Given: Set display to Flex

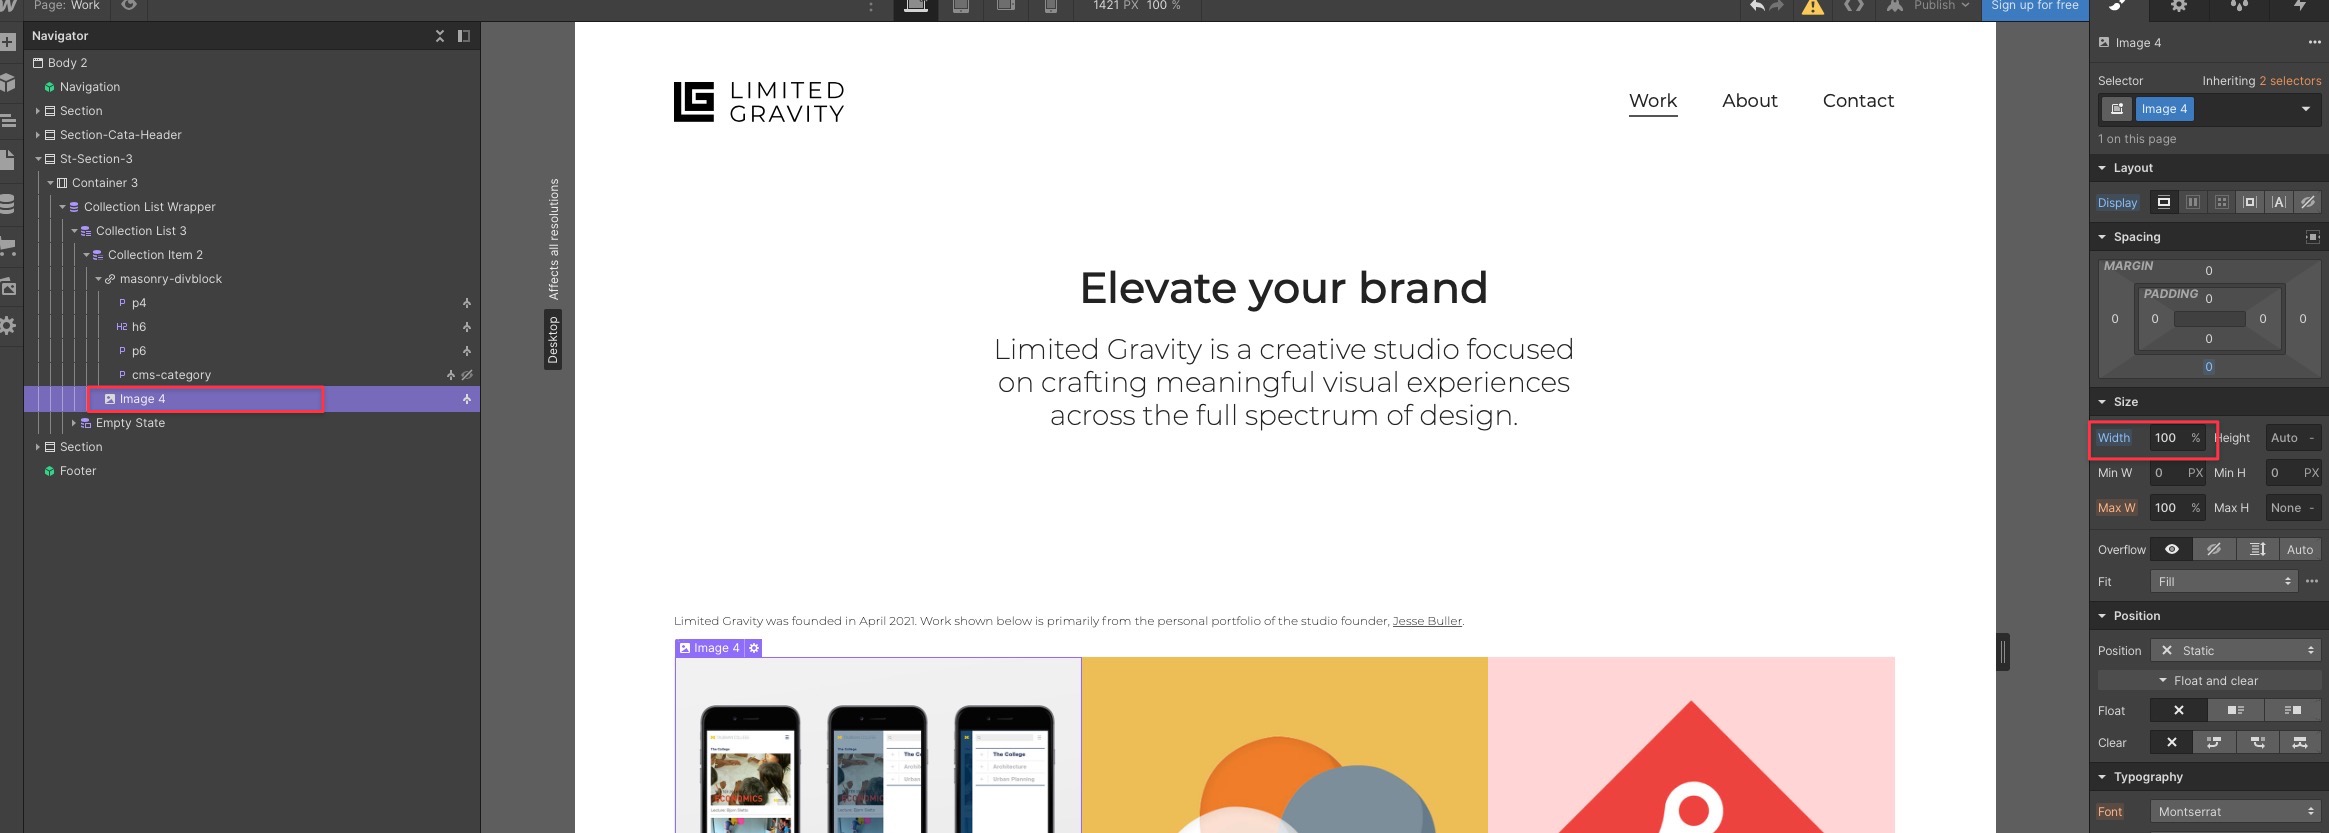Looking at the screenshot, I should 2193,202.
